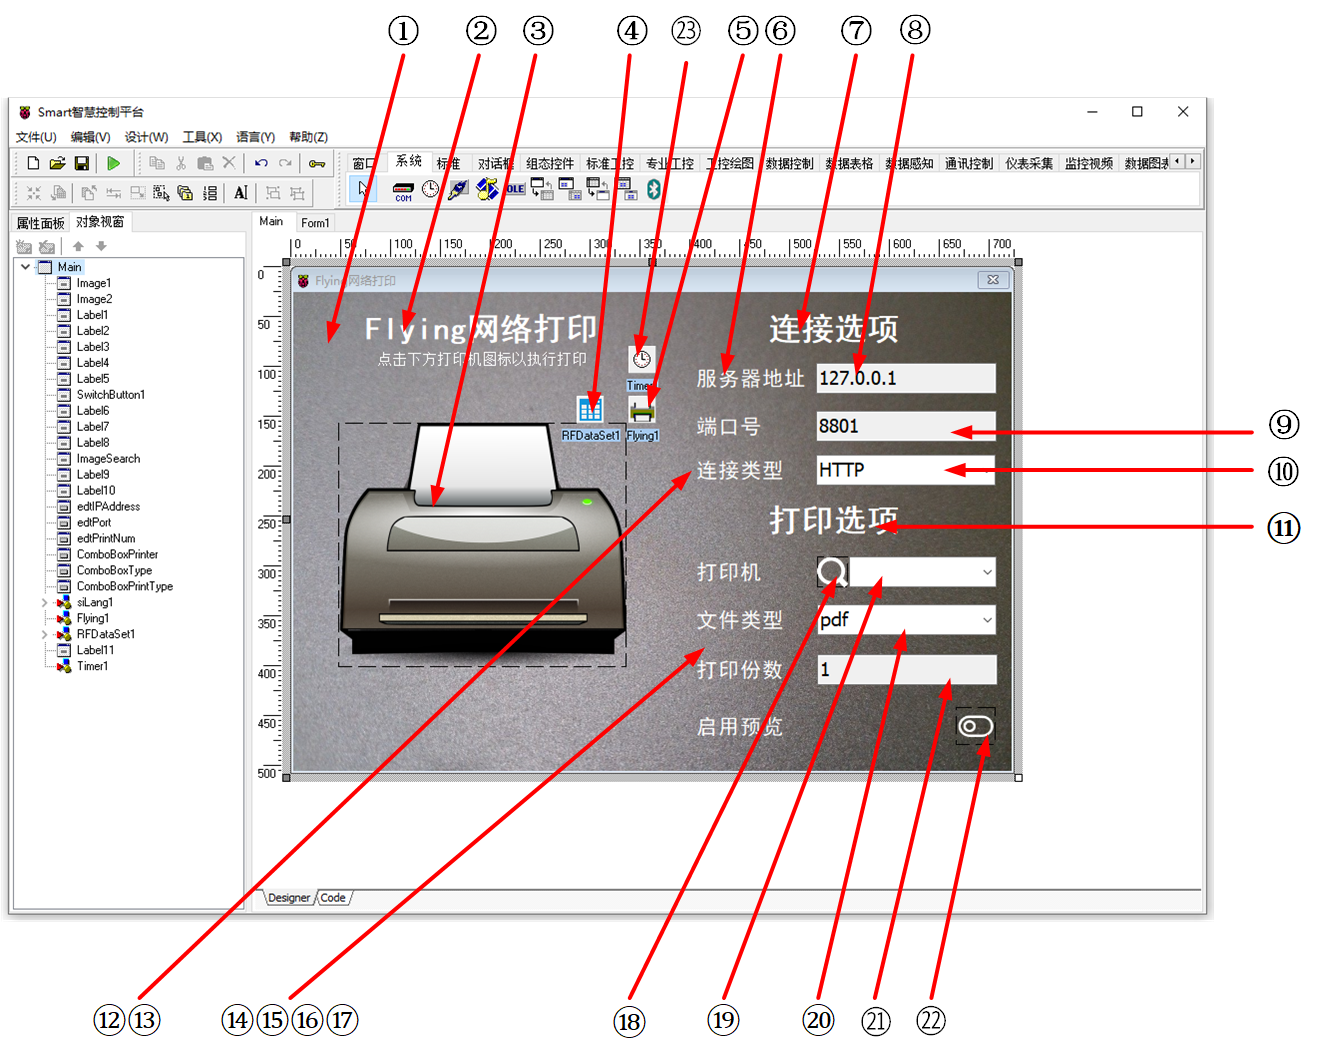Select the 通讯控制 palette tab
This screenshot has width=1317, height=1059.
click(969, 163)
